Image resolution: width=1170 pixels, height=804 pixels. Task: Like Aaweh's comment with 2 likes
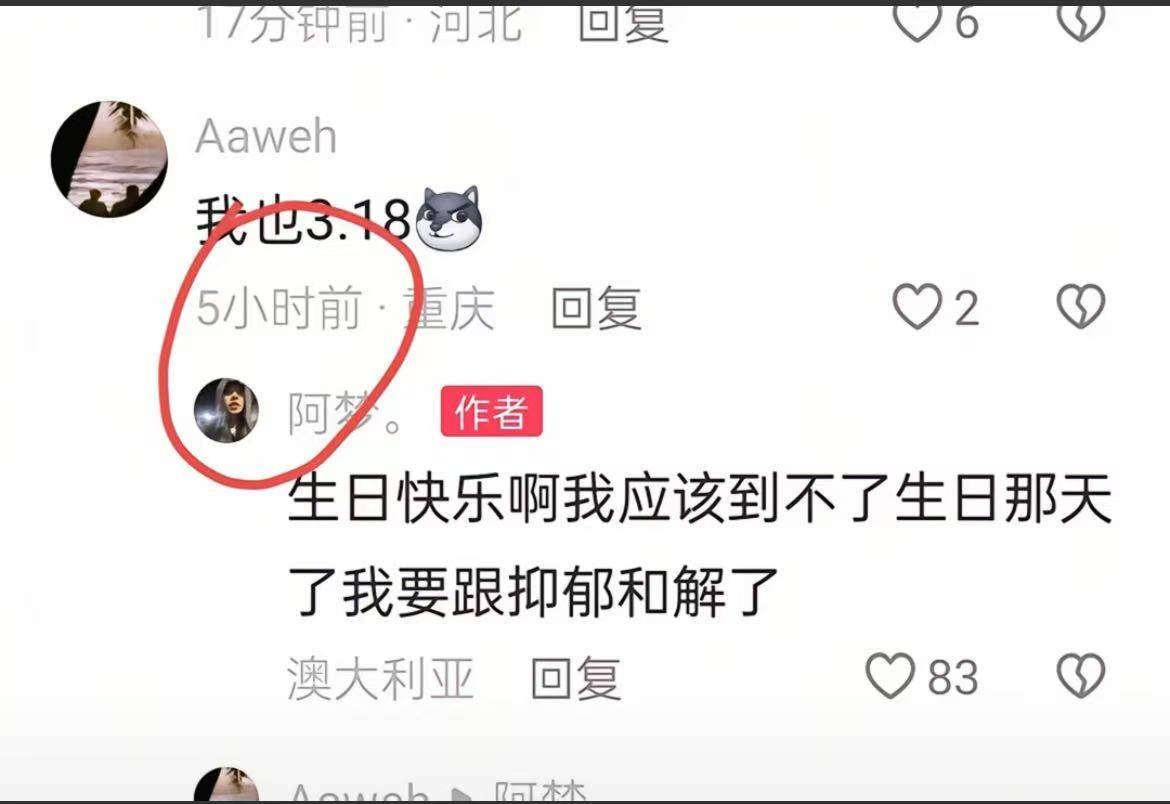coord(917,307)
